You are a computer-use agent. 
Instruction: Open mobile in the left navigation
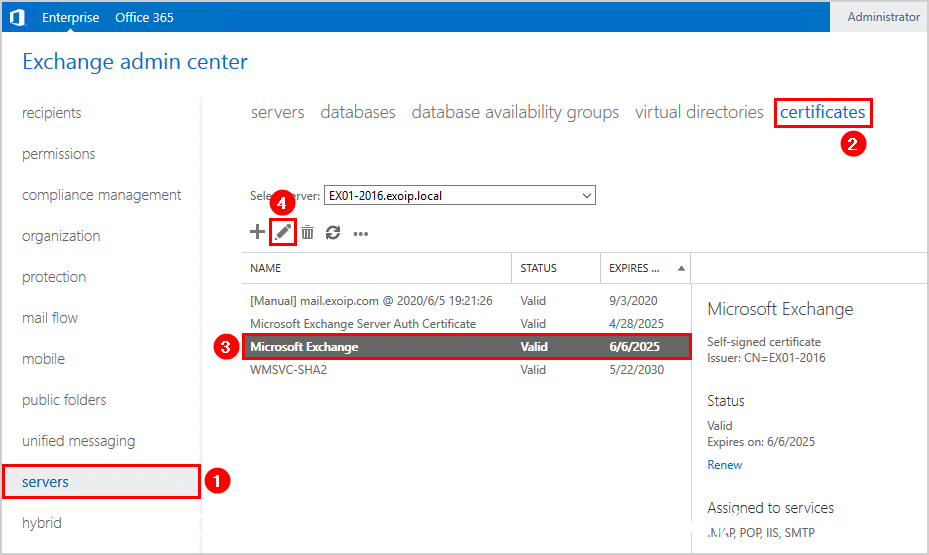point(43,359)
